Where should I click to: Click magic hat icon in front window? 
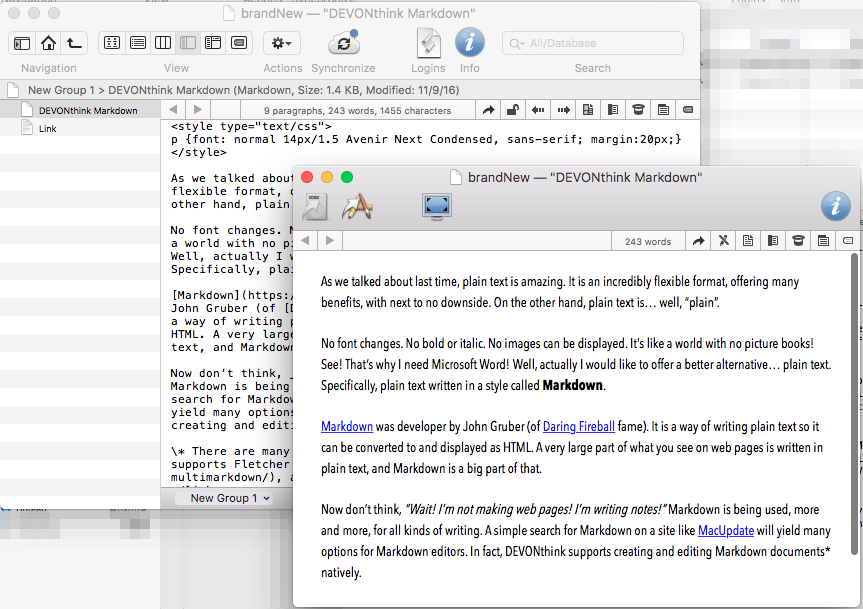(799, 241)
